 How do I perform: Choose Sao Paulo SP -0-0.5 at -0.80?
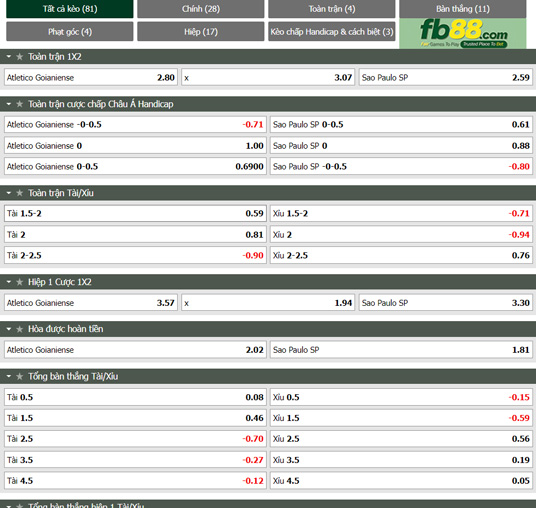(x=401, y=166)
